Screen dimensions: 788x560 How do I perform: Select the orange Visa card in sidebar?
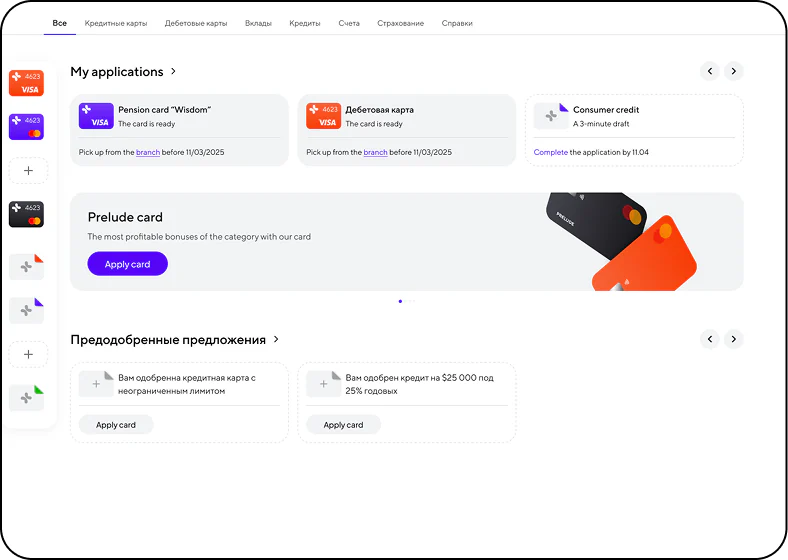(27, 83)
